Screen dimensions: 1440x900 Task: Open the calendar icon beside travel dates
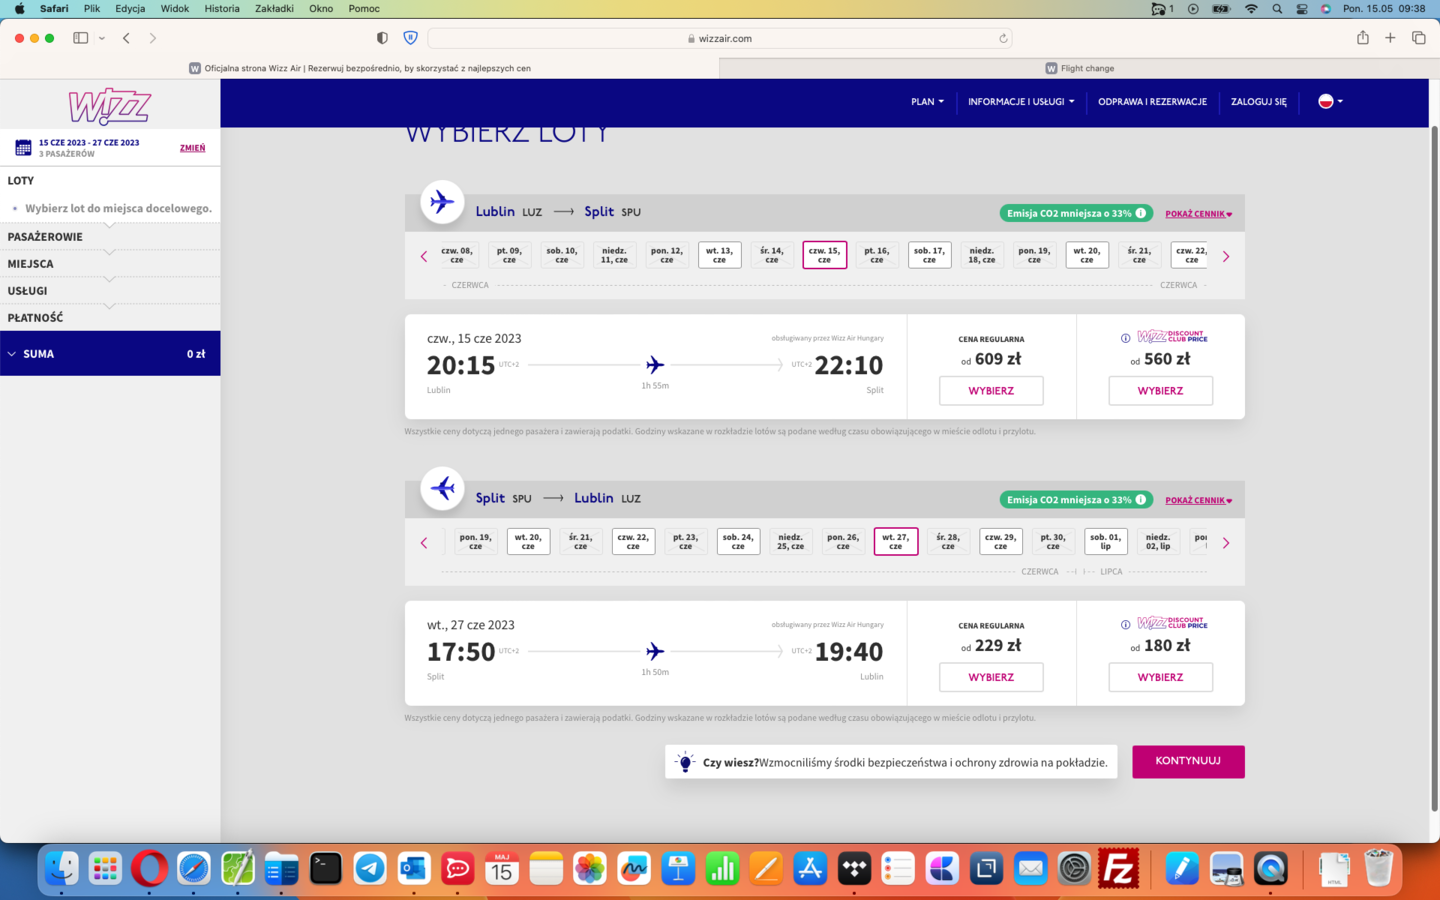23,148
